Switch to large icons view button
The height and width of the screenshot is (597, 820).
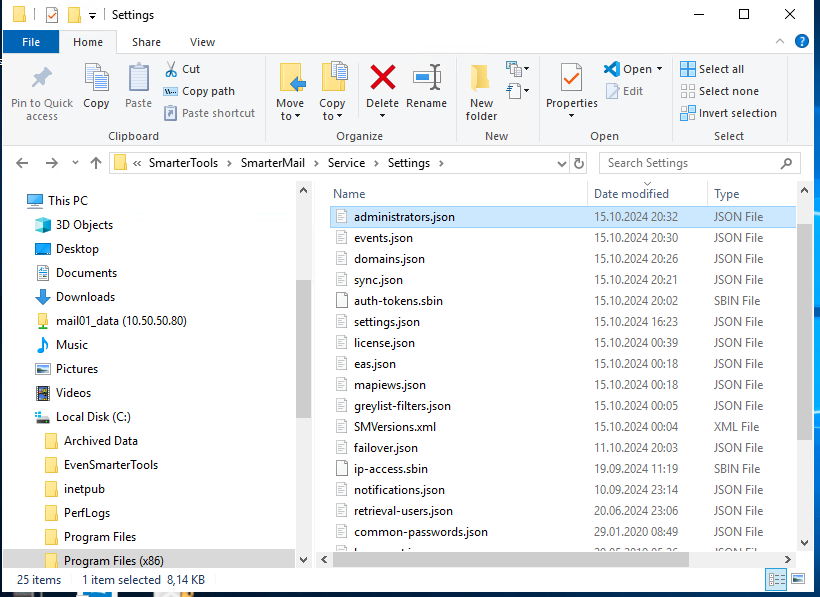click(797, 579)
